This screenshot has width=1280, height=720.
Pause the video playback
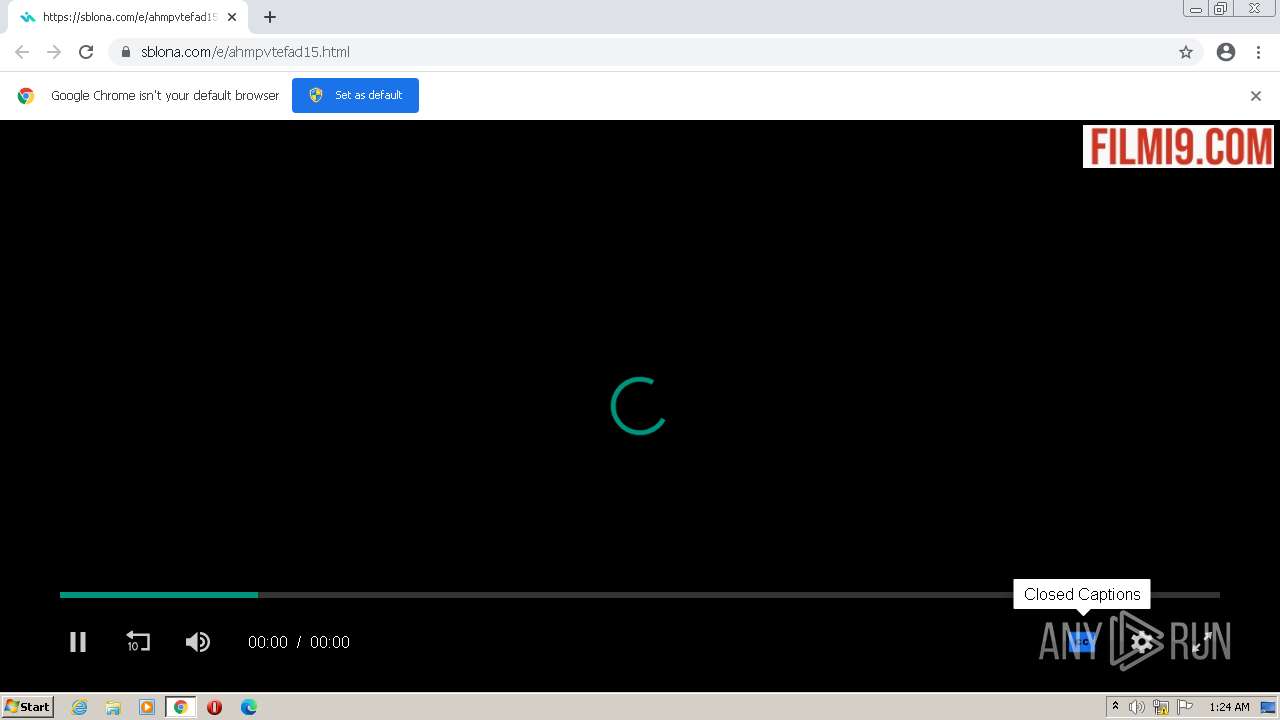click(78, 642)
